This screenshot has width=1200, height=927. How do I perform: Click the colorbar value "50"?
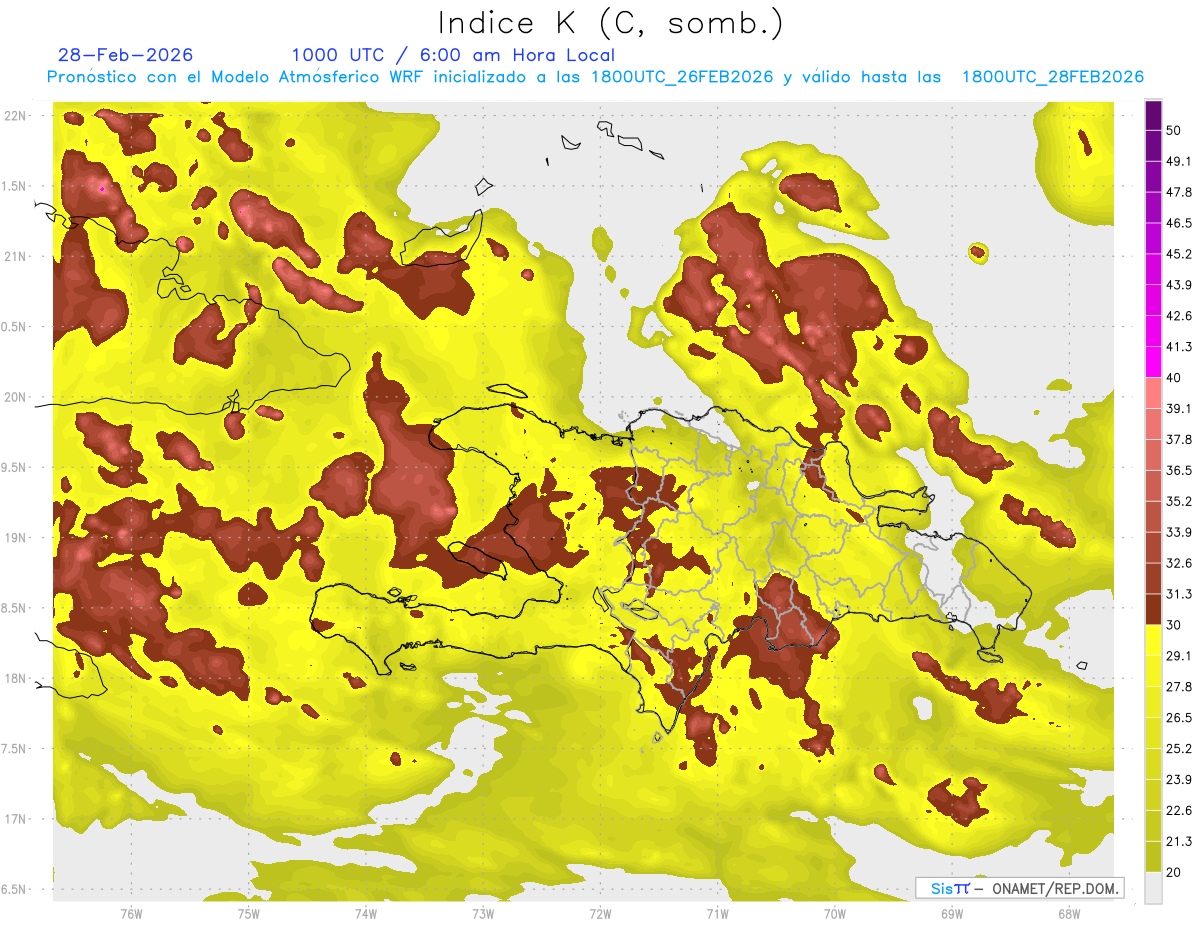[x=1174, y=131]
